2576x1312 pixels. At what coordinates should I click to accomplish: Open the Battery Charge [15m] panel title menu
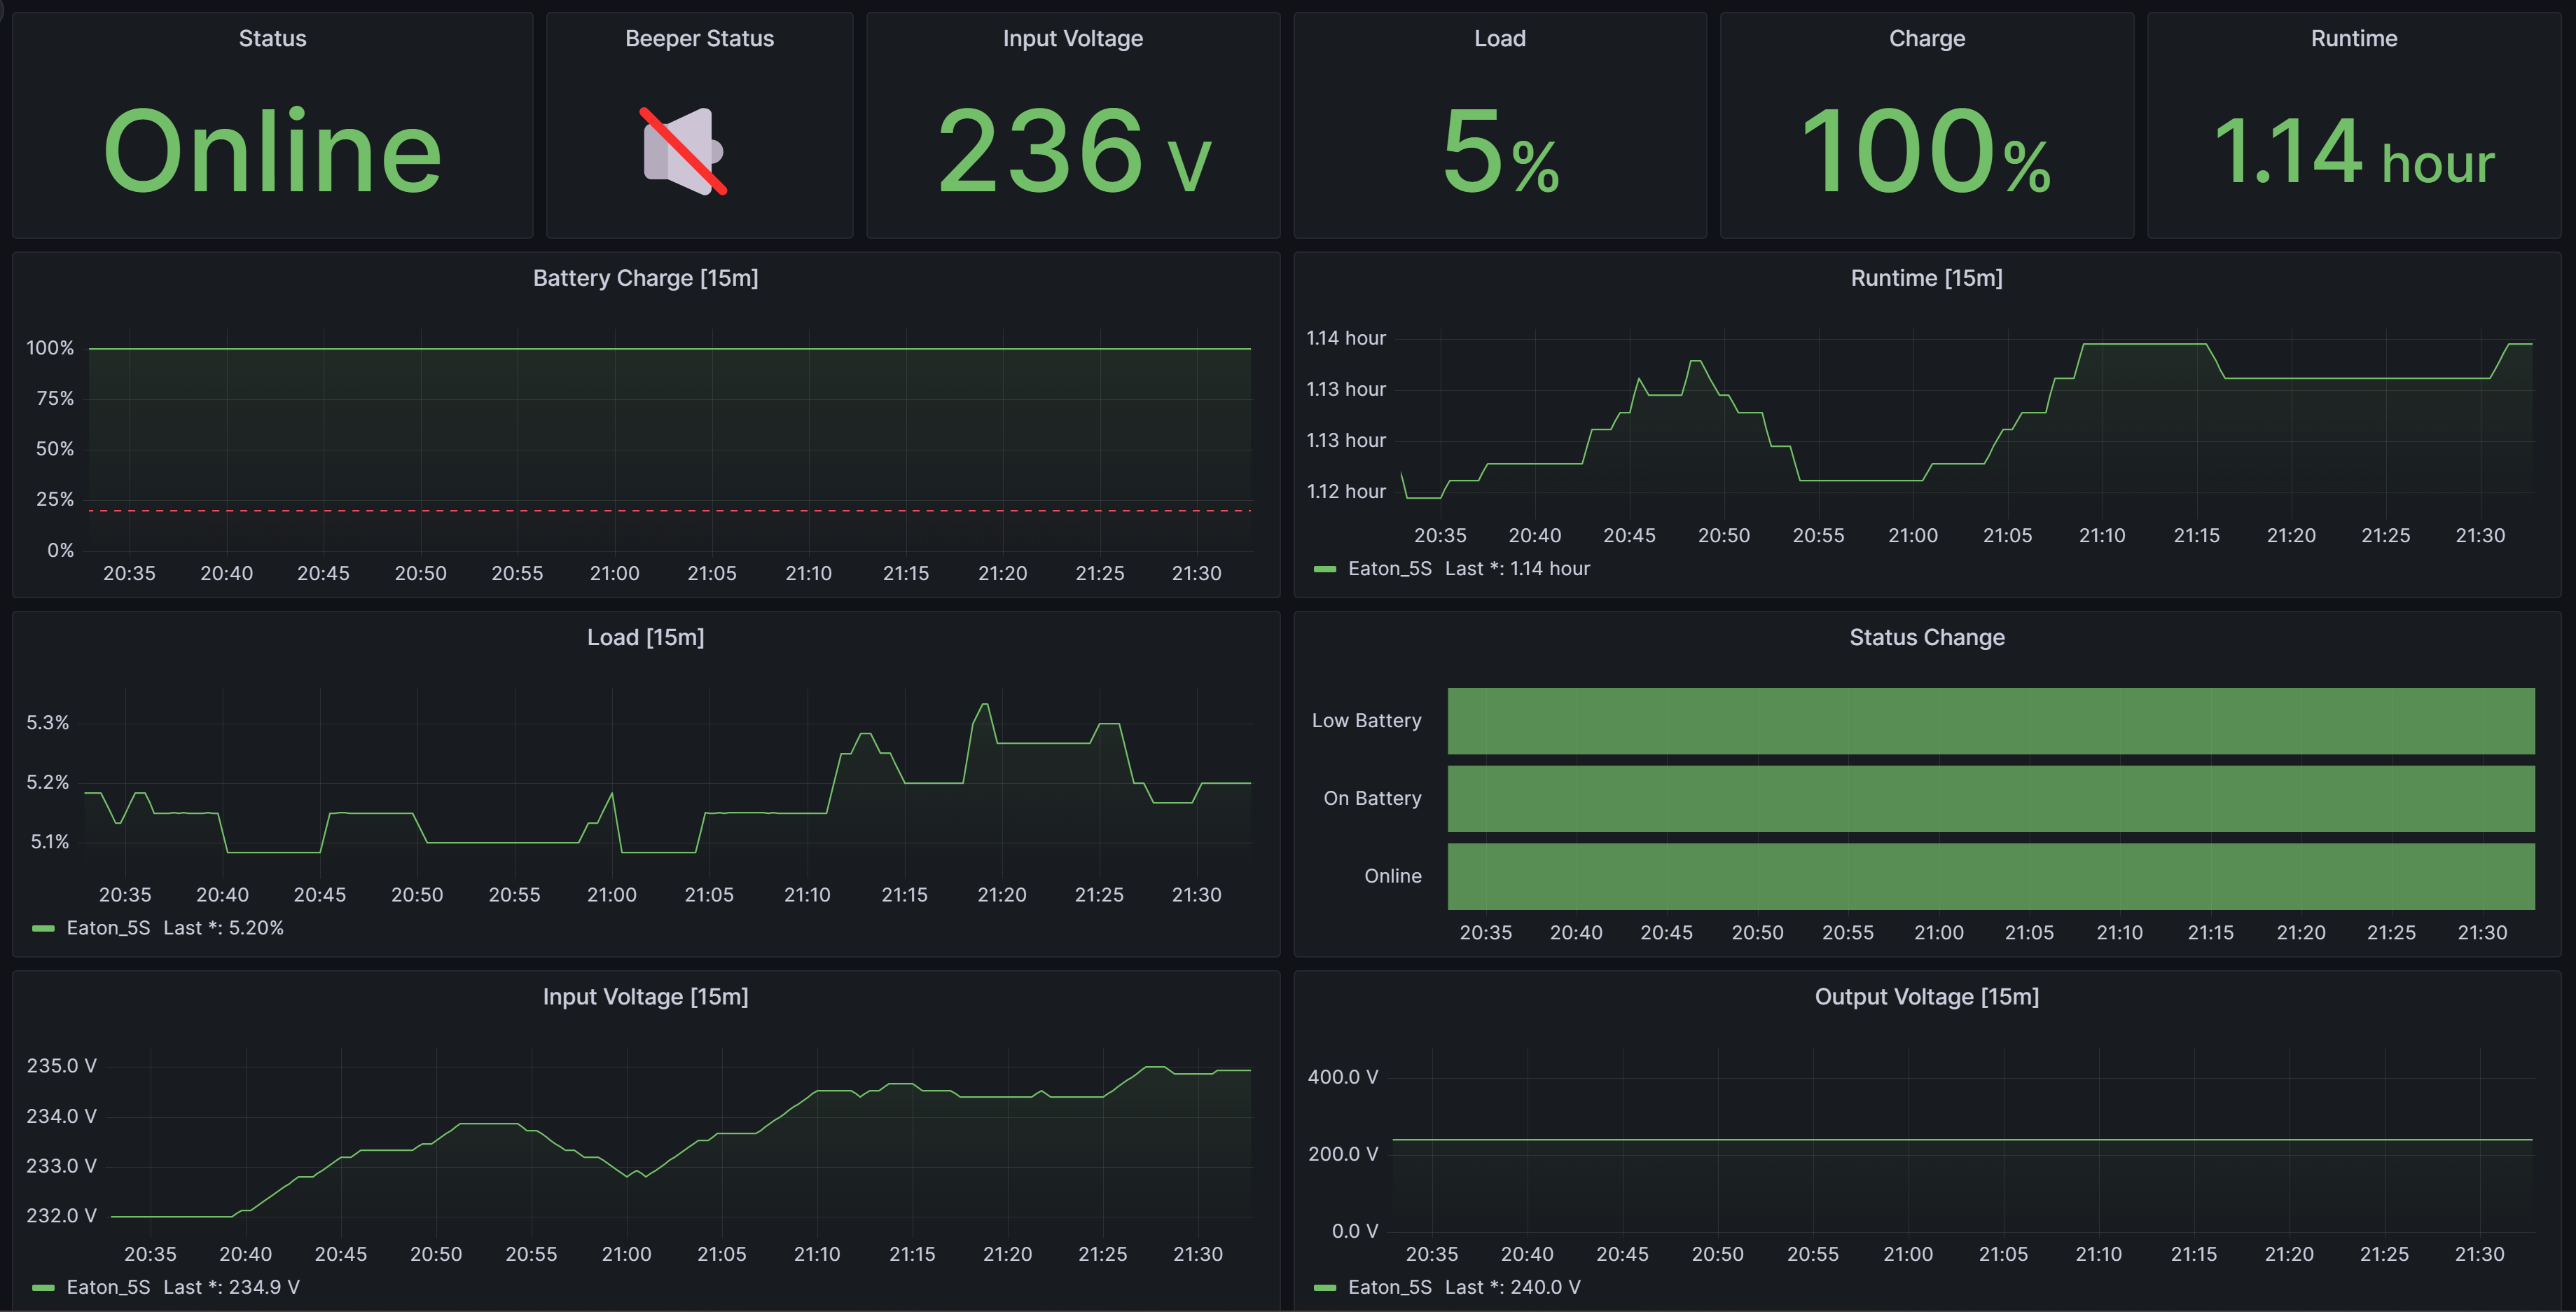[x=645, y=278]
